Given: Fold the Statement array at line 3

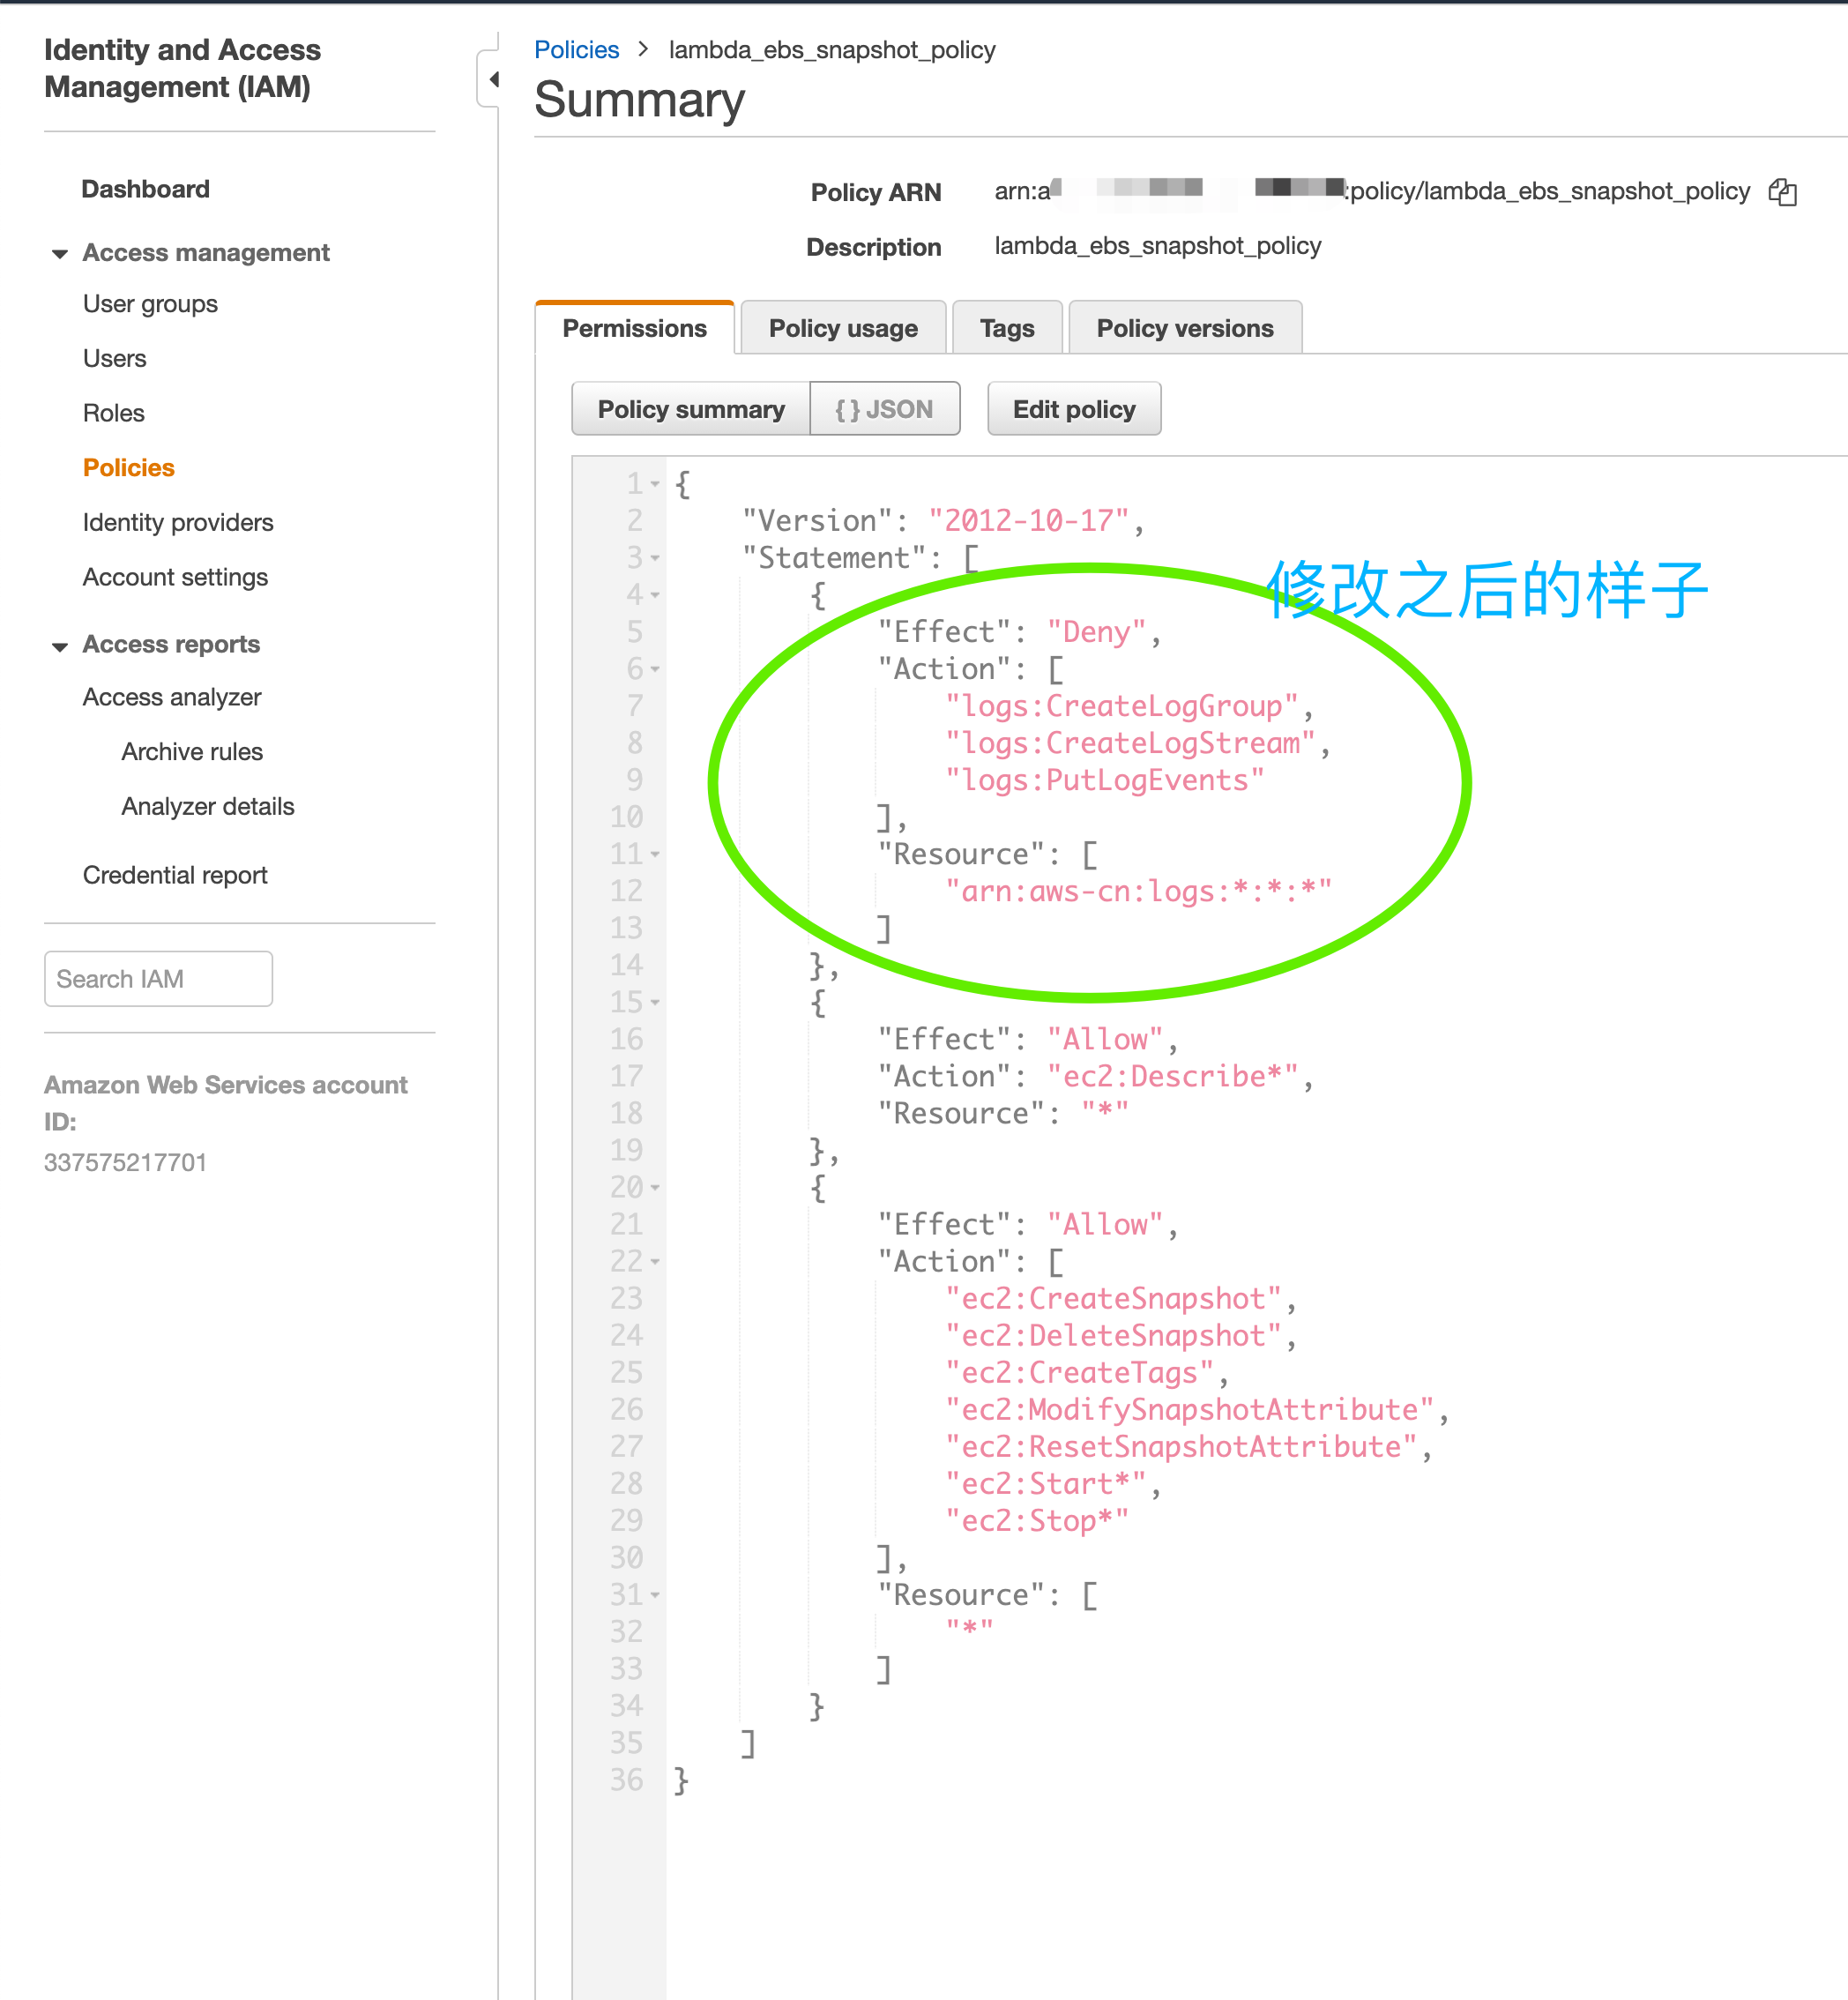Looking at the screenshot, I should coord(655,558).
